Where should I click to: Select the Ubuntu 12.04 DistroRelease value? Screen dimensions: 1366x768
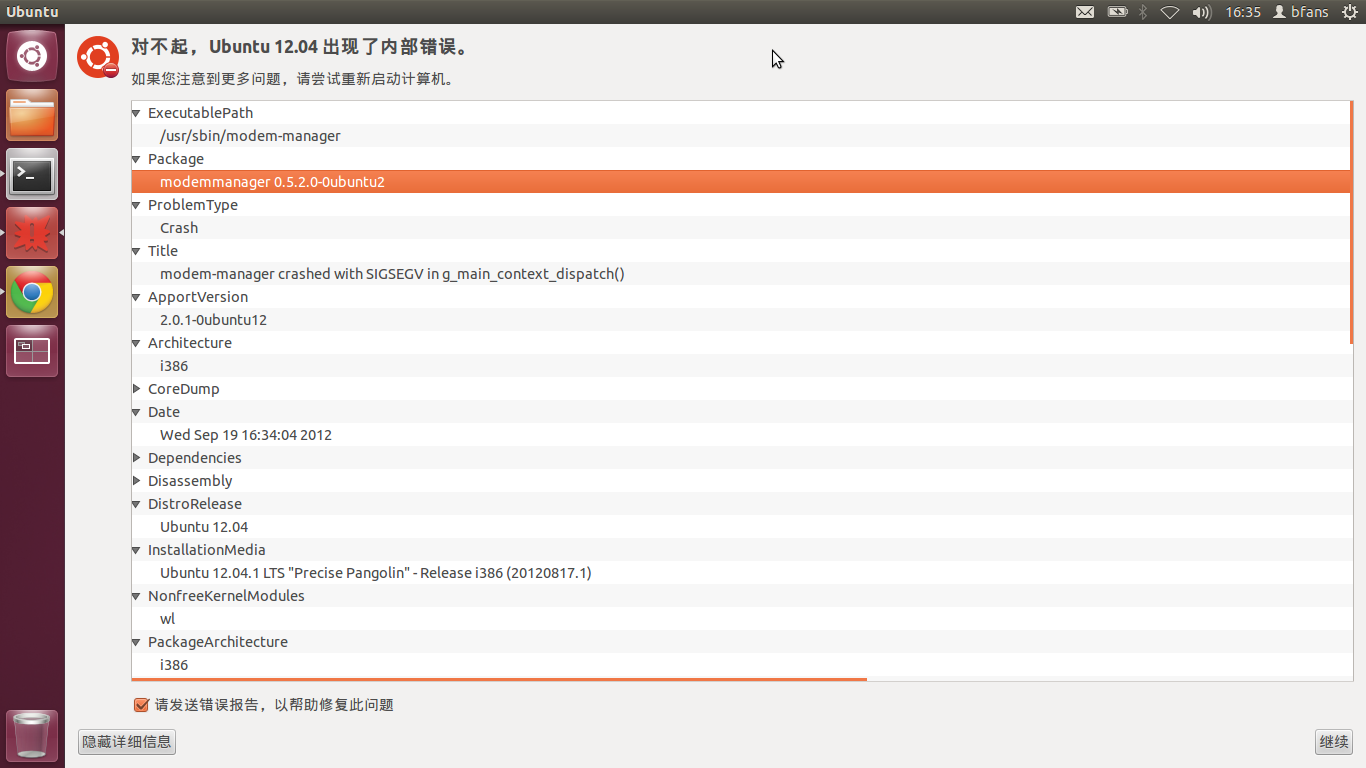pyautogui.click(x=740, y=527)
